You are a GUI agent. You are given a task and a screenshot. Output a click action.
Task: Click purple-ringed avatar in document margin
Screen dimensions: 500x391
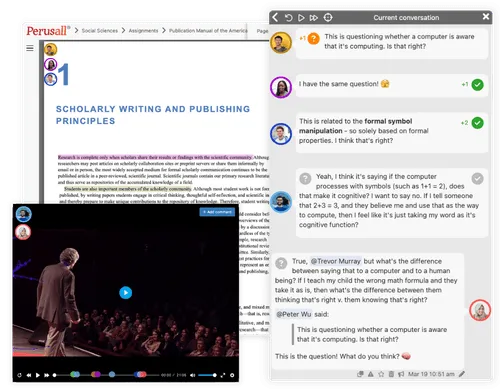[51, 64]
